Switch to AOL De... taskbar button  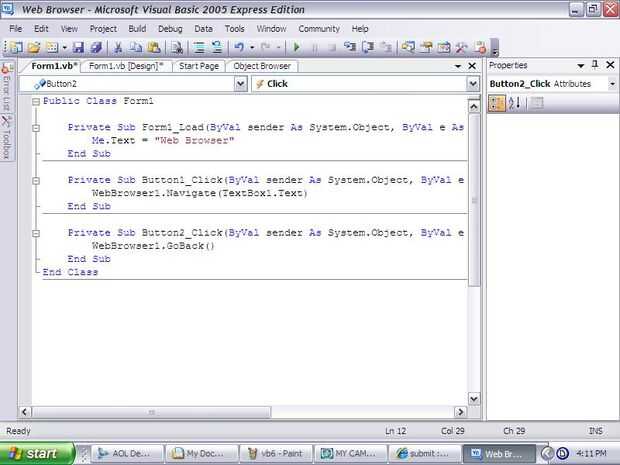[127, 454]
